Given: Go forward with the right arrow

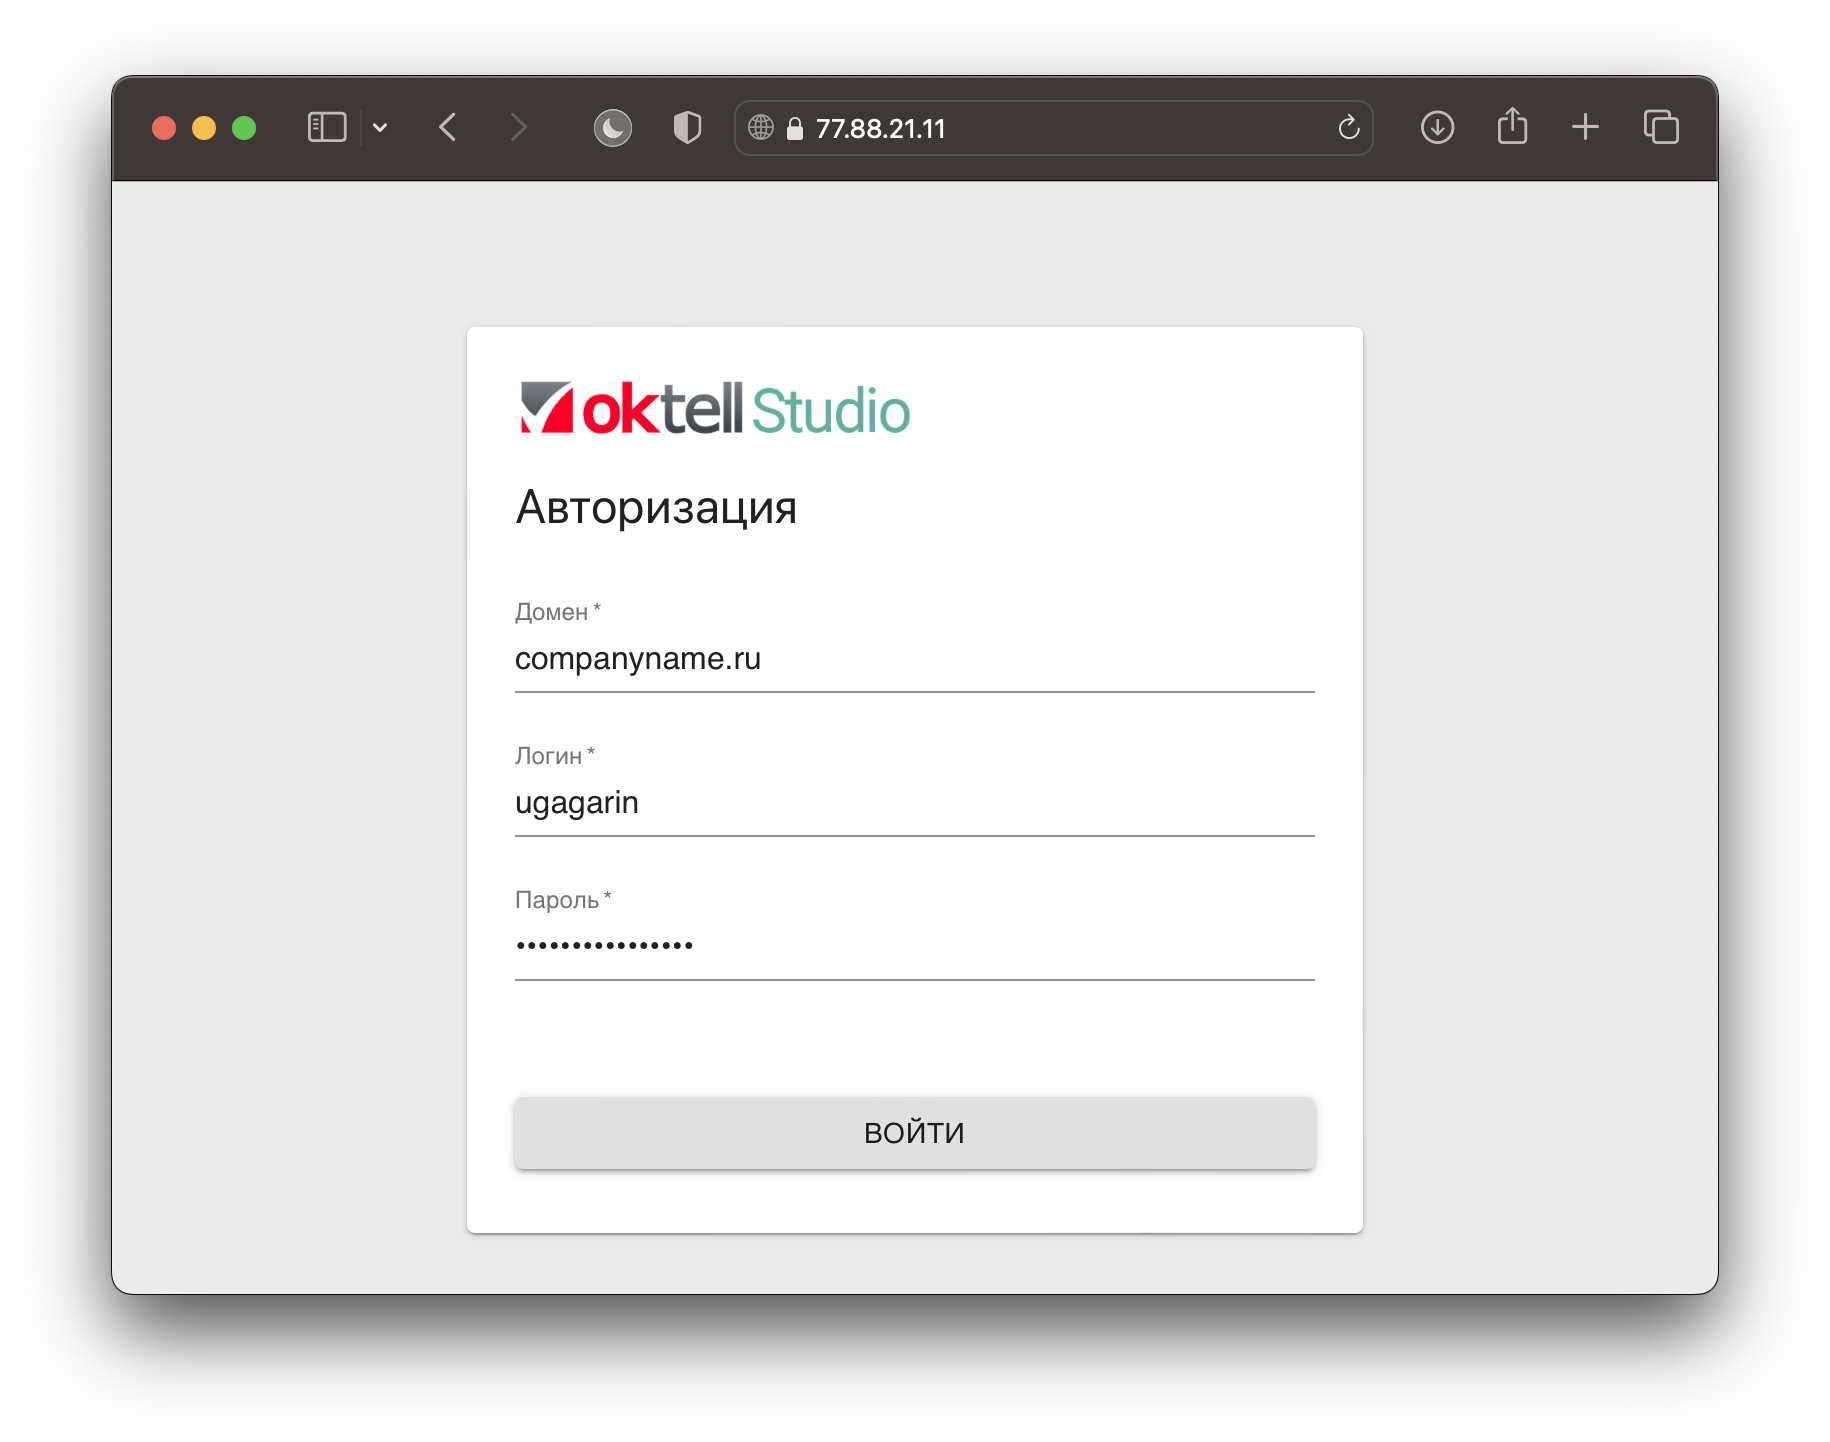Looking at the screenshot, I should pos(517,128).
